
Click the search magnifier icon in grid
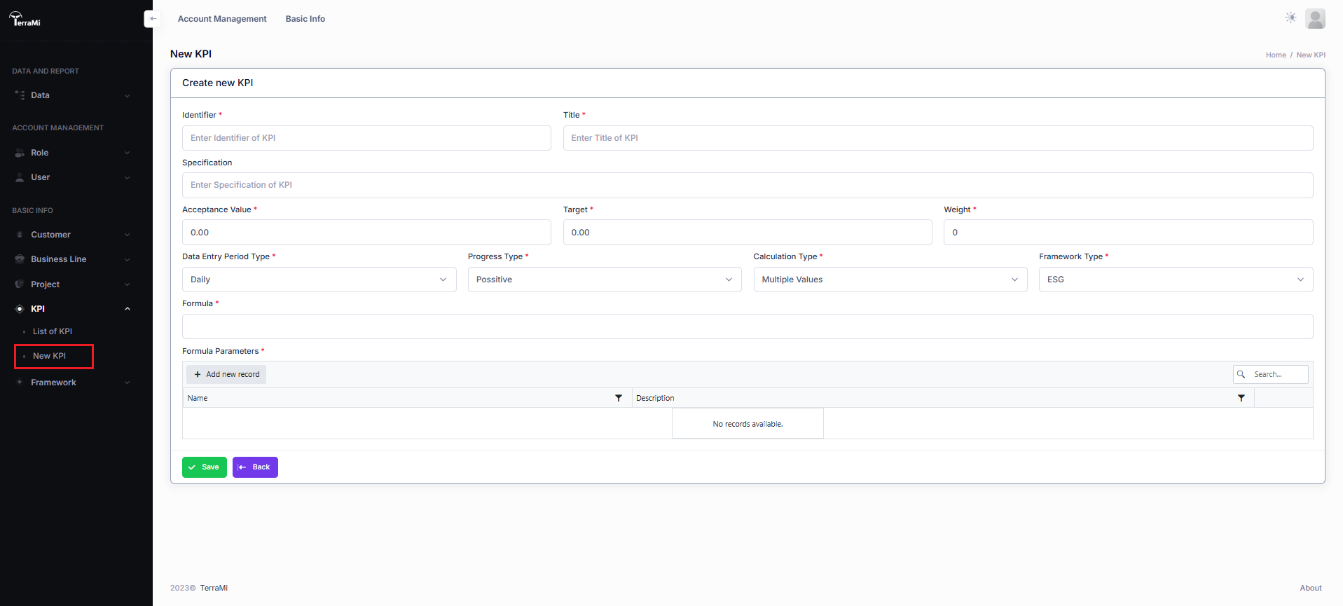pos(1242,374)
